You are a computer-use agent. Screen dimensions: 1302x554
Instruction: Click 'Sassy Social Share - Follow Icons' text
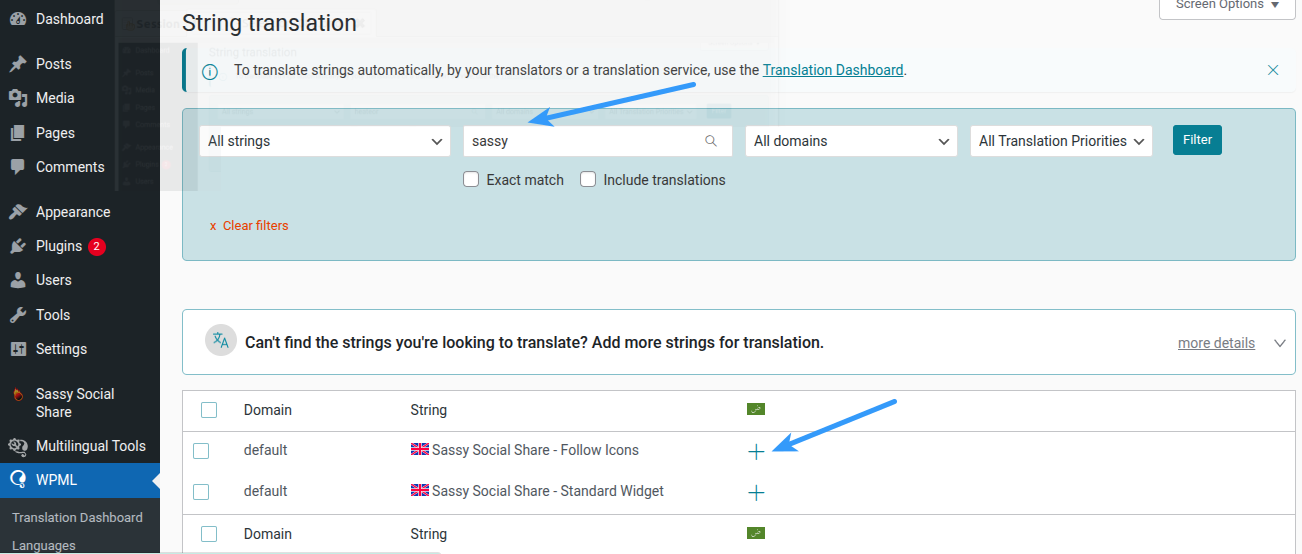(535, 450)
